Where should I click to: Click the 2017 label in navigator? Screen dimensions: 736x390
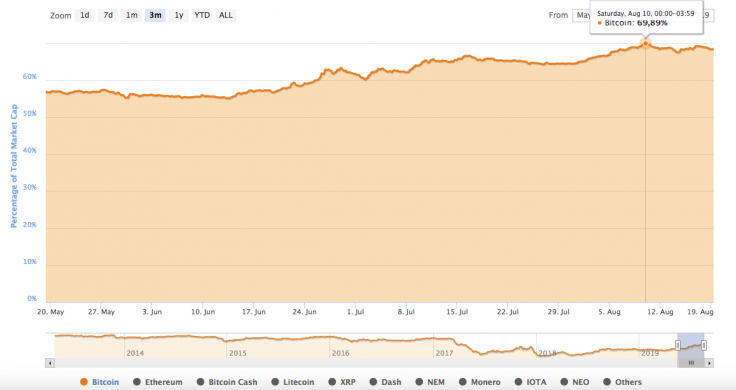coord(444,353)
